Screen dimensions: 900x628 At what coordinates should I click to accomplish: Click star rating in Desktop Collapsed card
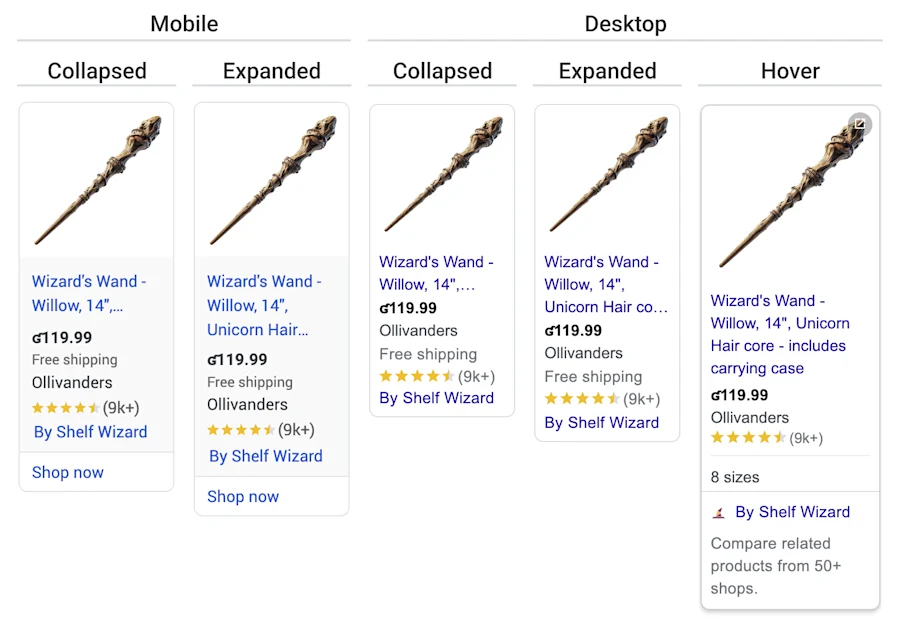[x=417, y=377]
